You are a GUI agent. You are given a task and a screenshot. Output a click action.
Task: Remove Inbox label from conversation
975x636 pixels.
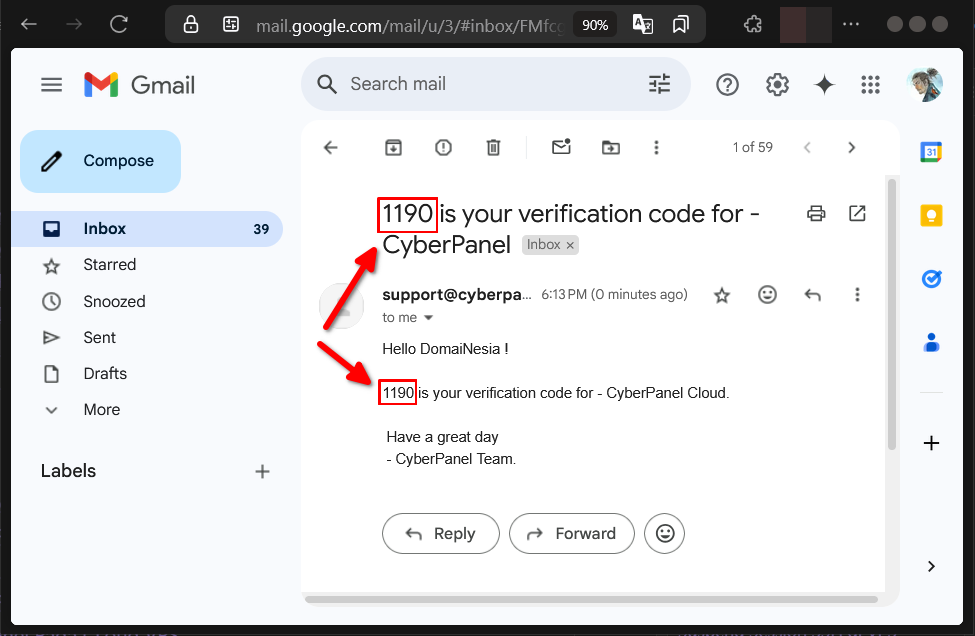click(570, 245)
